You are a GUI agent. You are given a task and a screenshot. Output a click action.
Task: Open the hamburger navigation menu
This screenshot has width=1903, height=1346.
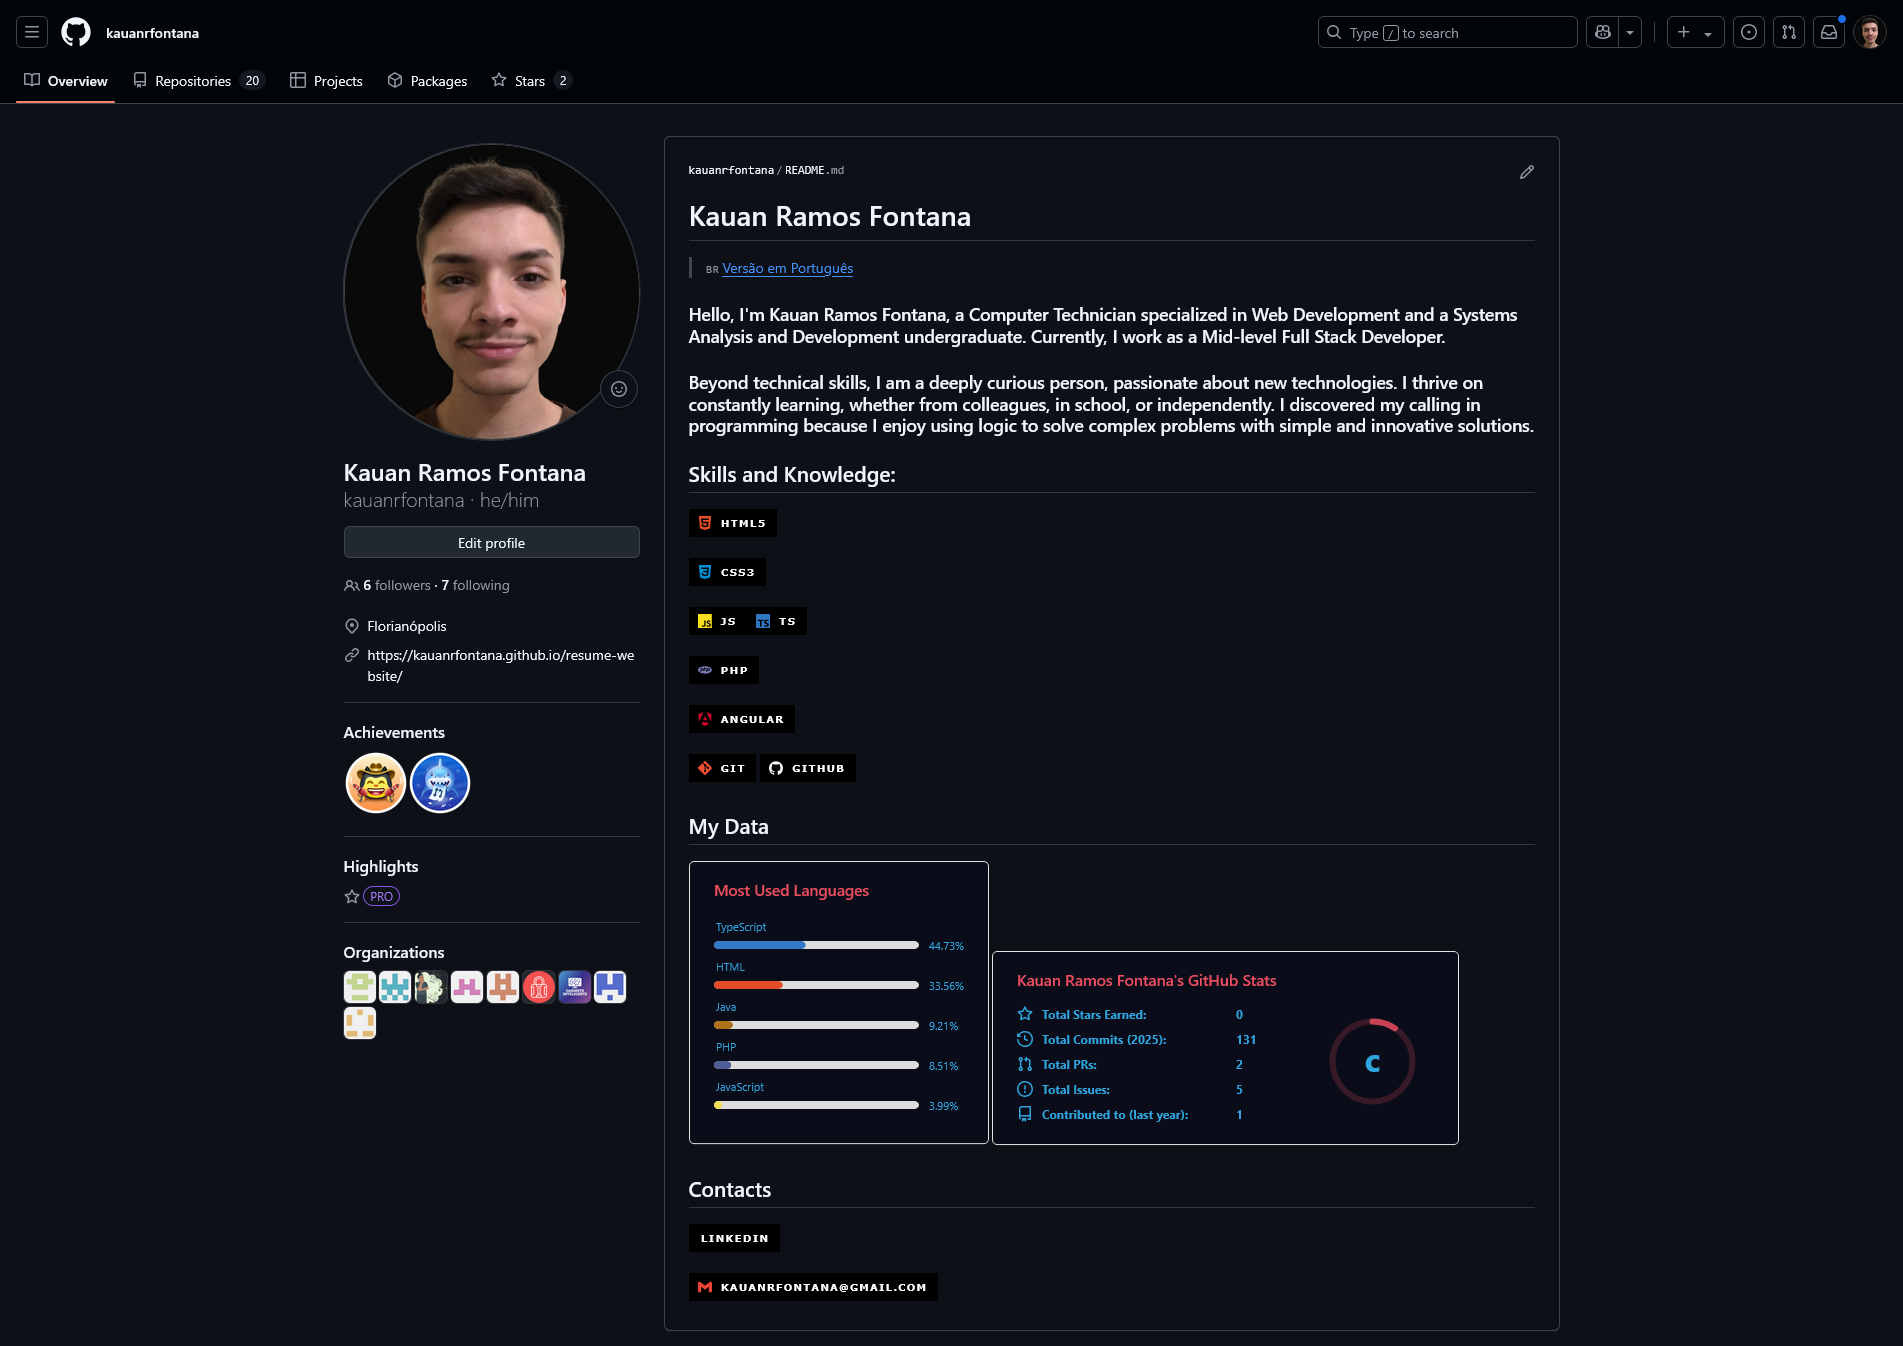click(32, 32)
